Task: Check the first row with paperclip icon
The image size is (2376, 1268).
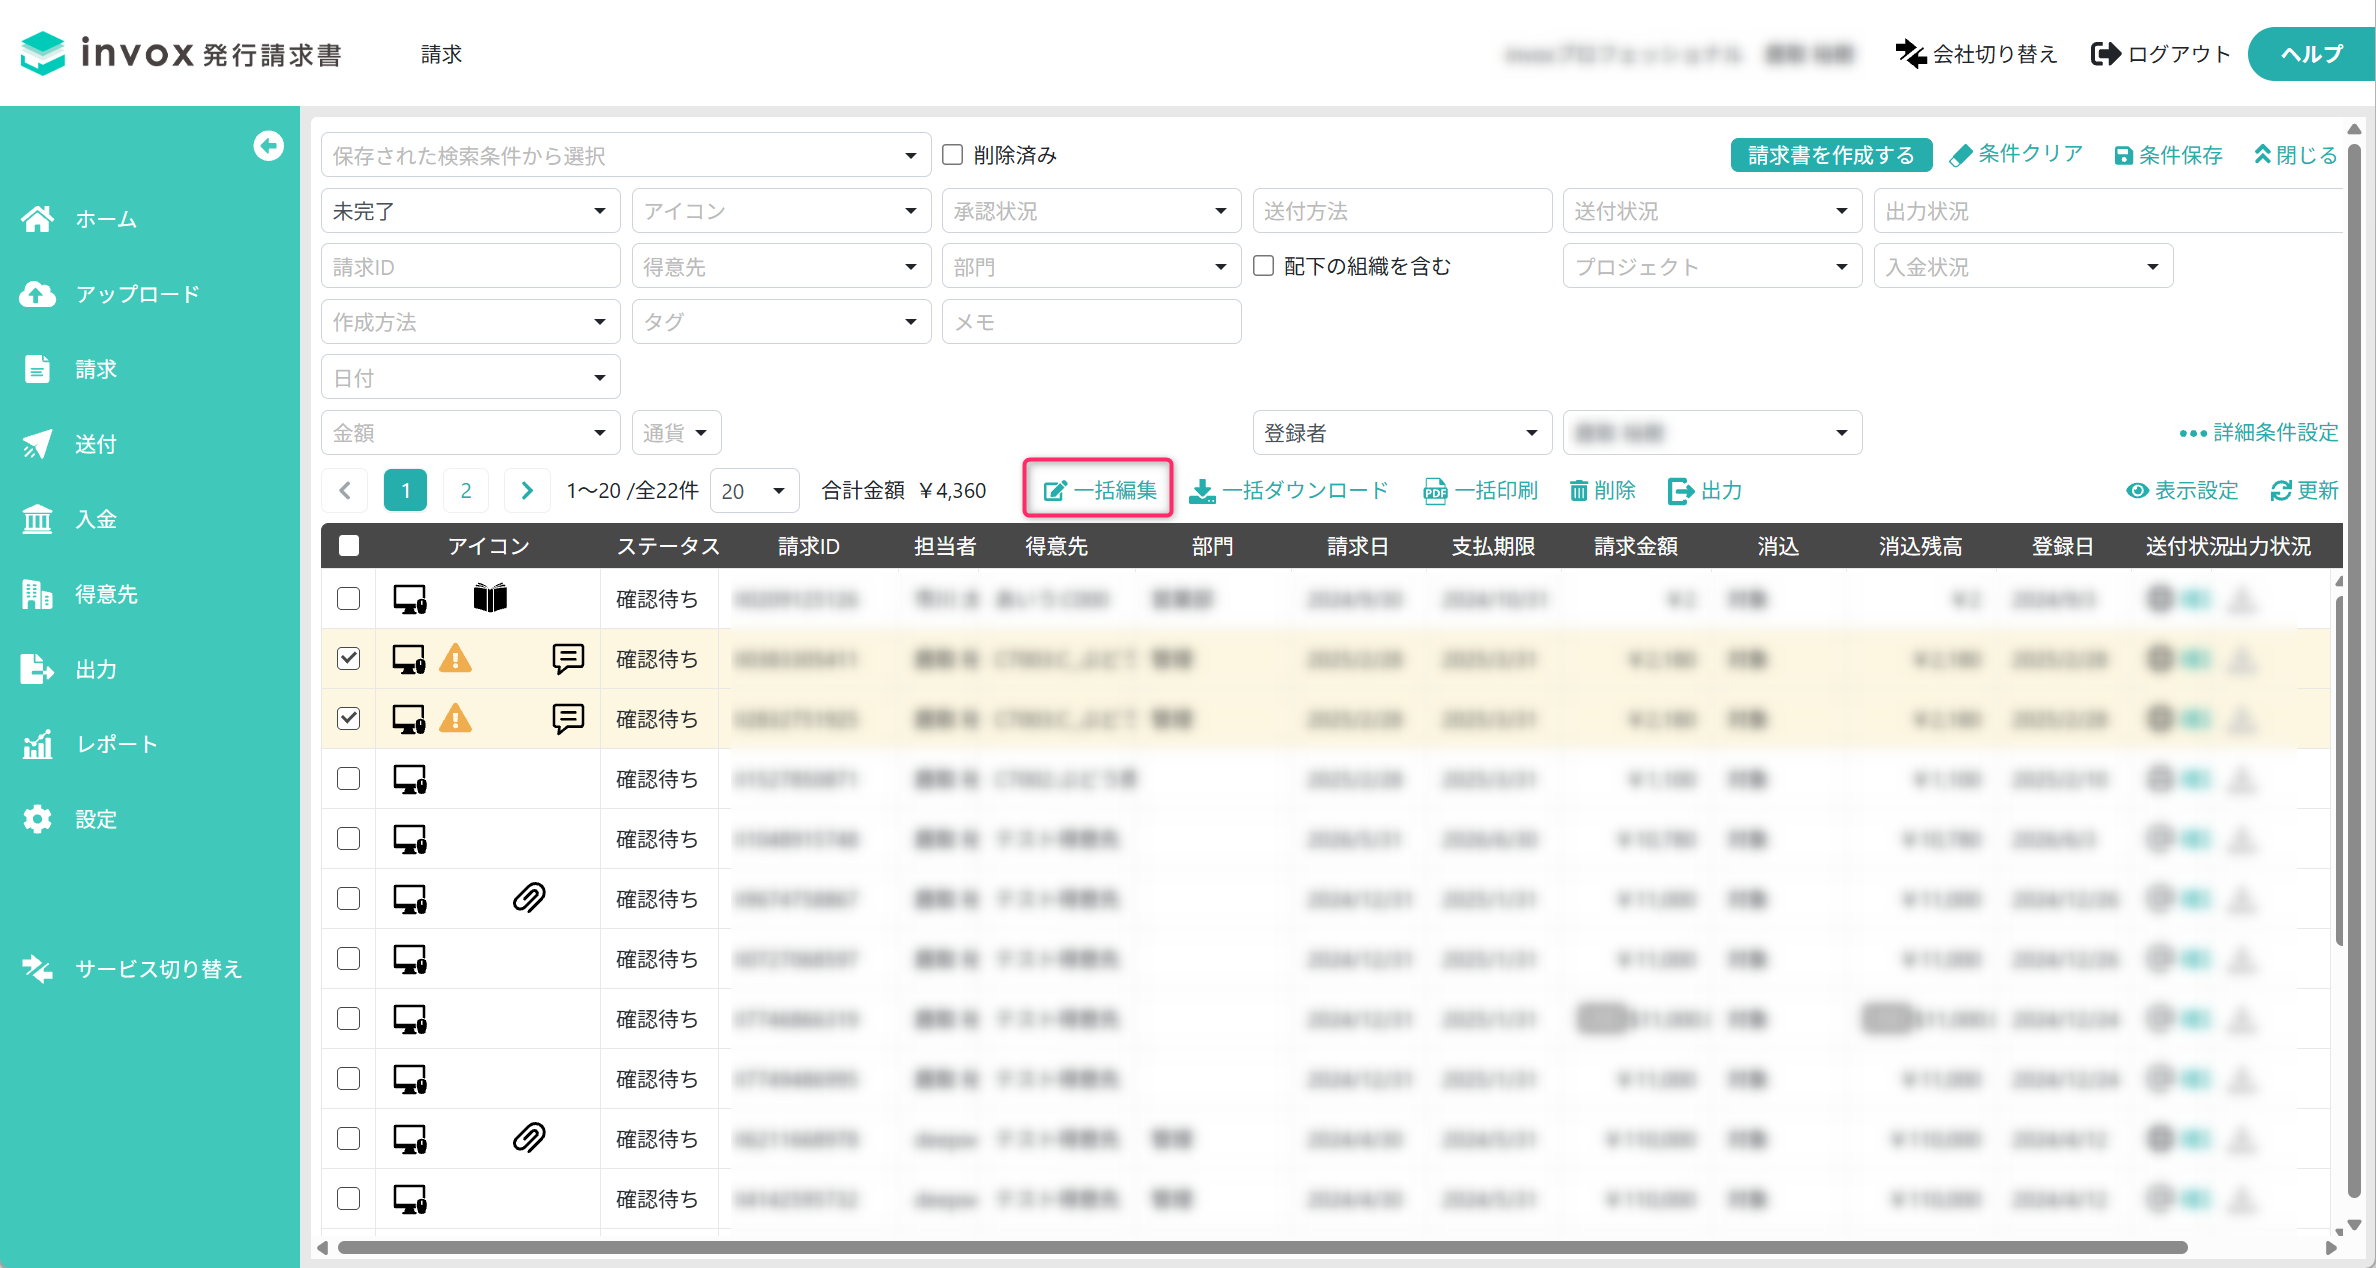Action: coord(349,898)
